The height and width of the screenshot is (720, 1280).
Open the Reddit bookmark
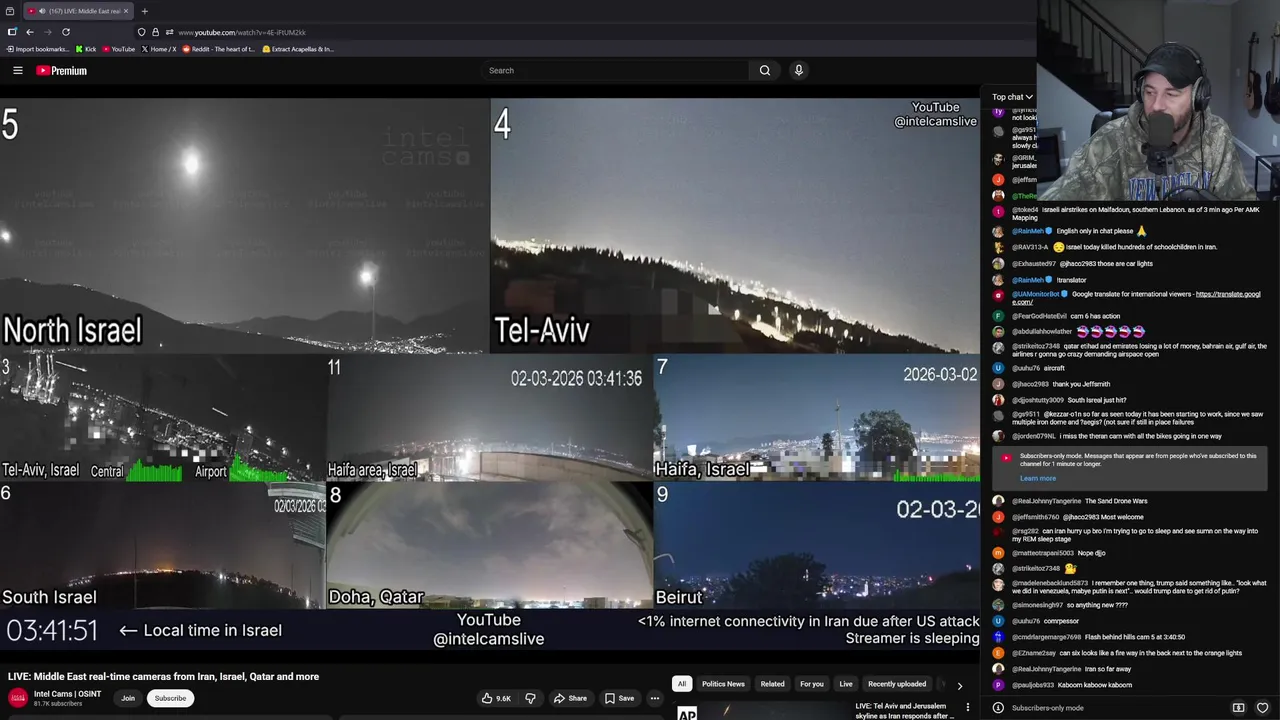click(x=218, y=49)
